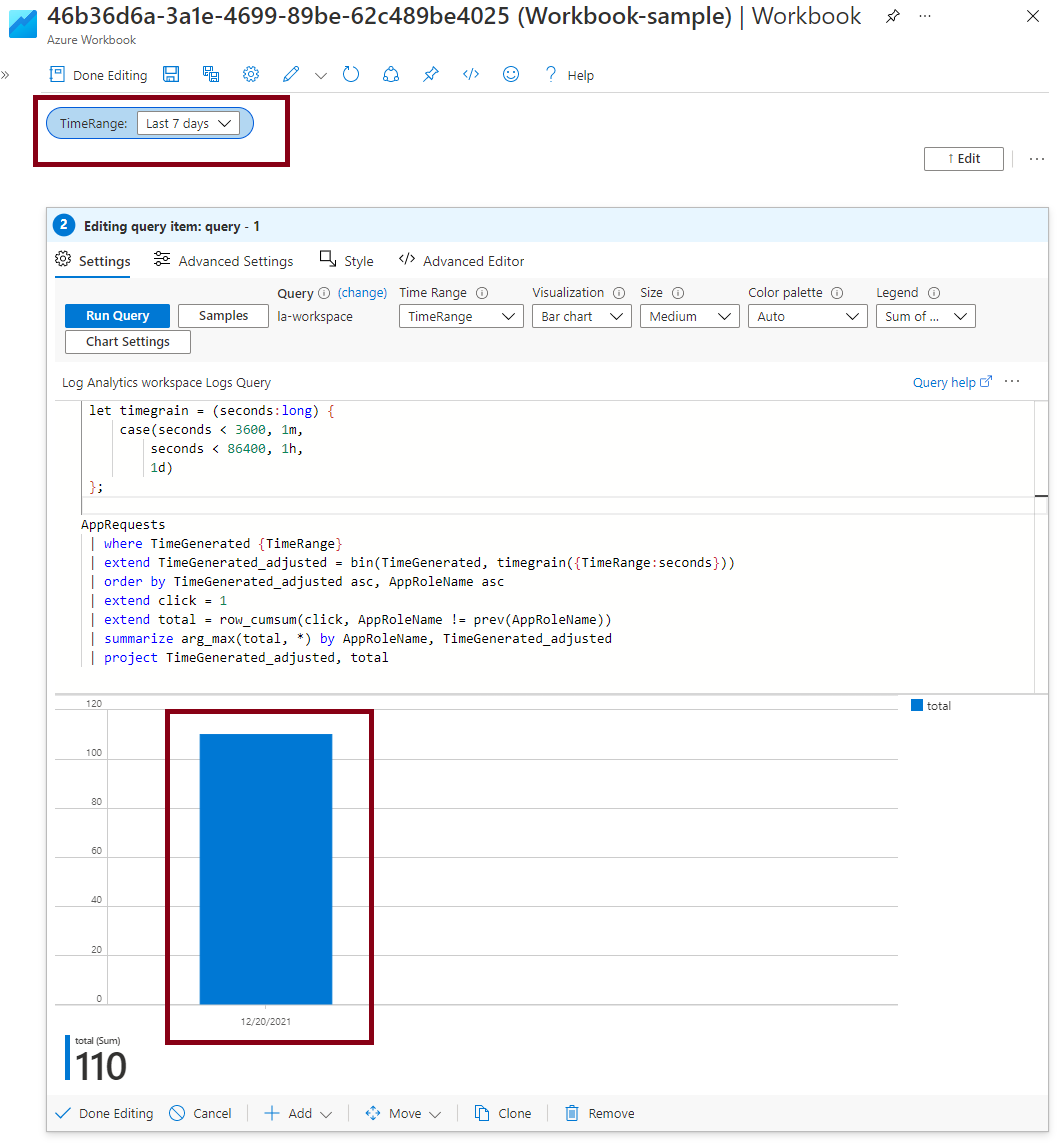Open workbook settings gear icon
Image resolution: width=1061 pixels, height=1145 pixels.
[251, 74]
